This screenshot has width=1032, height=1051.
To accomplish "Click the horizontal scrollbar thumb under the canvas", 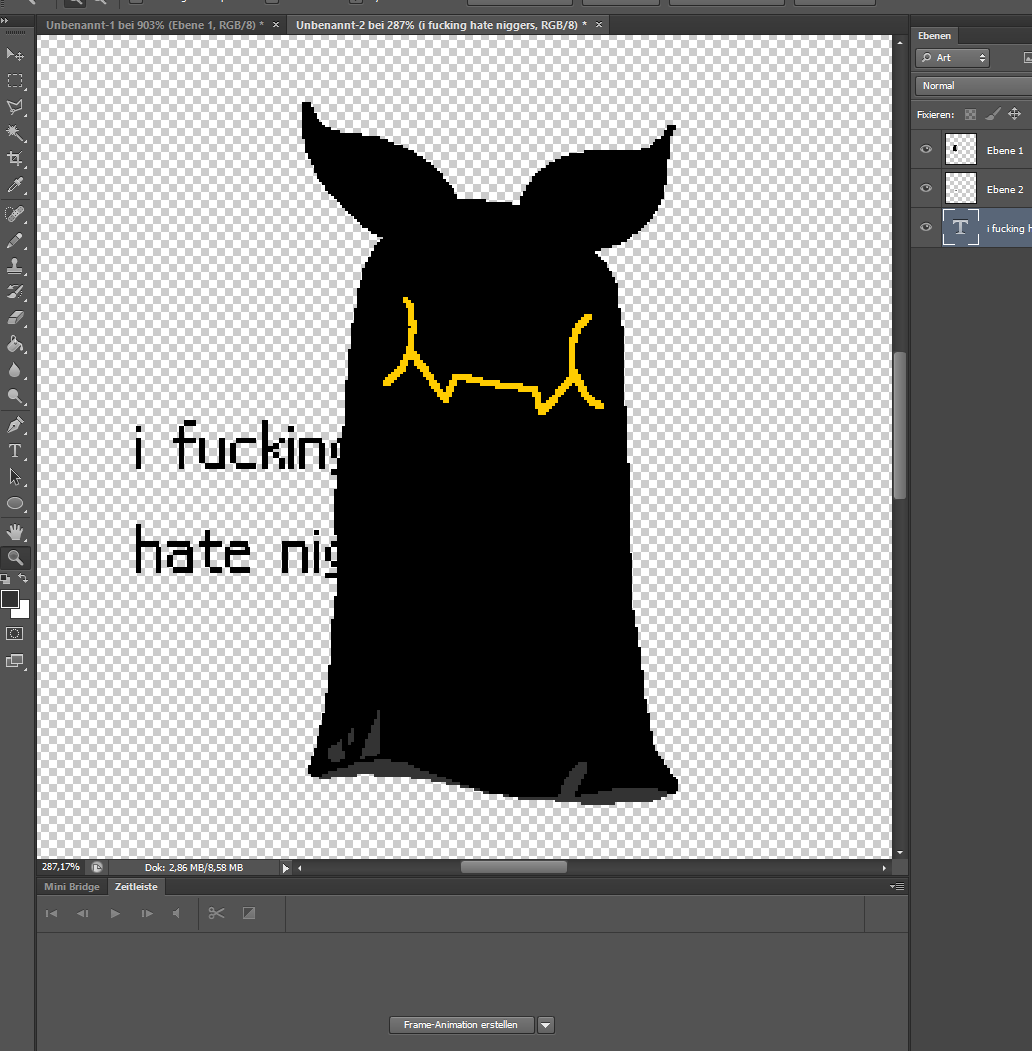I will click(514, 867).
